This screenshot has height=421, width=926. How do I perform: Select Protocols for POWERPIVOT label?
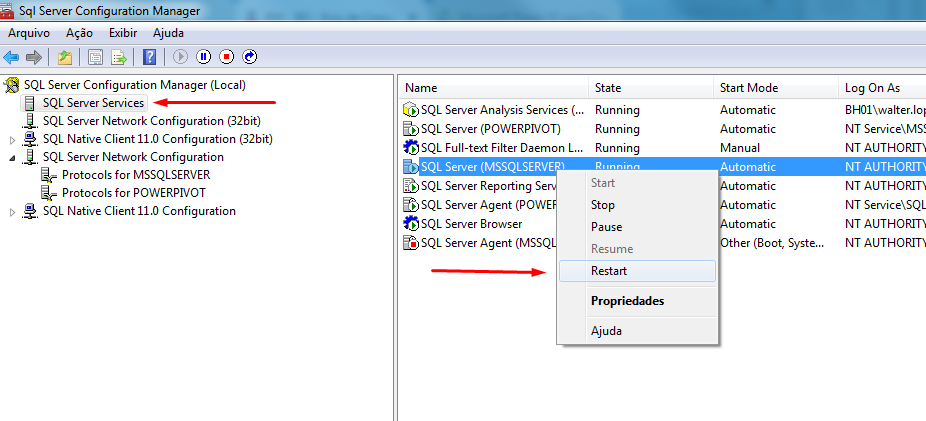[x=133, y=193]
